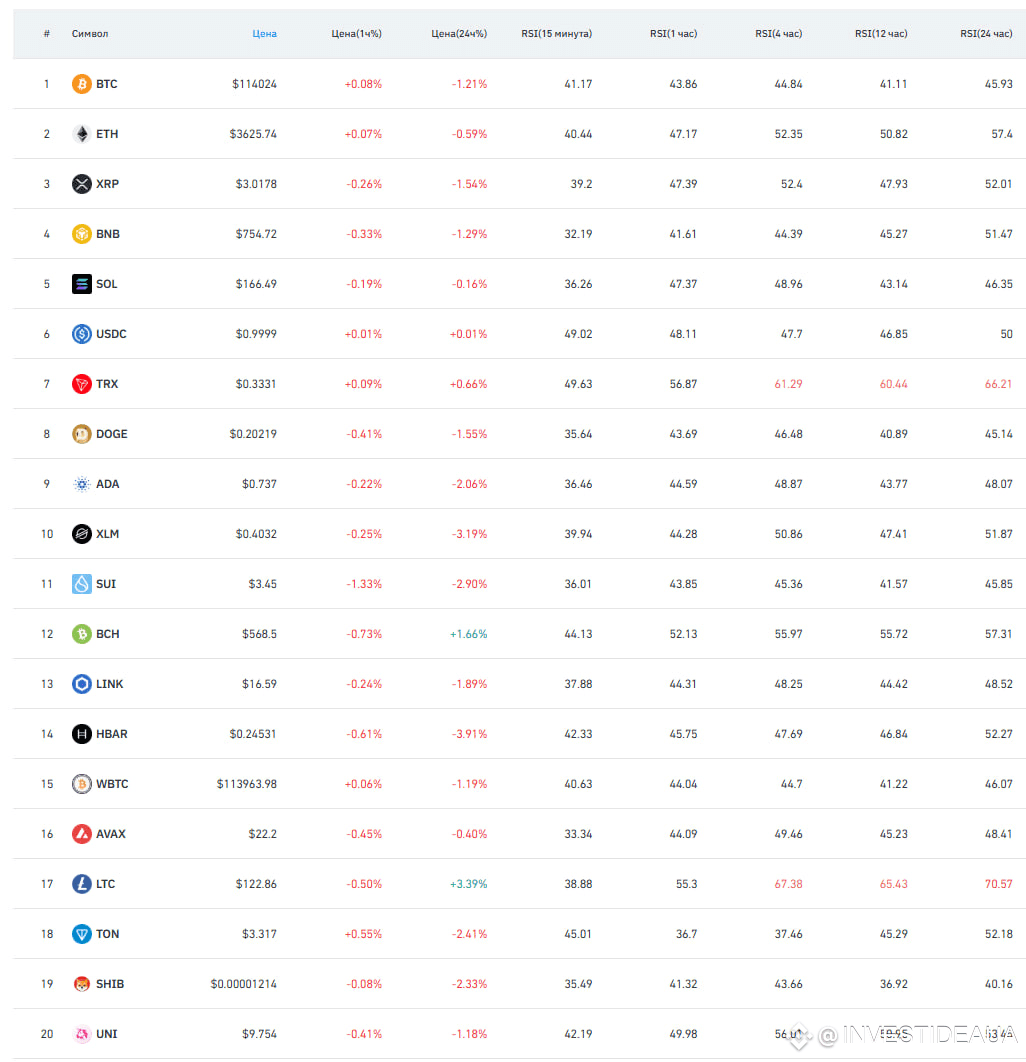Click the Символ column header
Image resolution: width=1026 pixels, height=1062 pixels.
[90, 34]
